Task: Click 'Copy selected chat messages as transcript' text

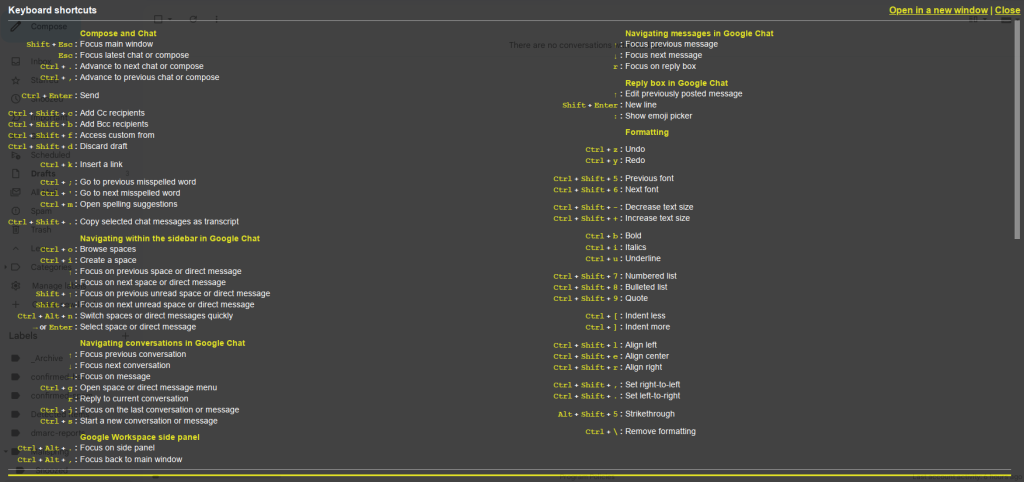Action: (x=159, y=222)
